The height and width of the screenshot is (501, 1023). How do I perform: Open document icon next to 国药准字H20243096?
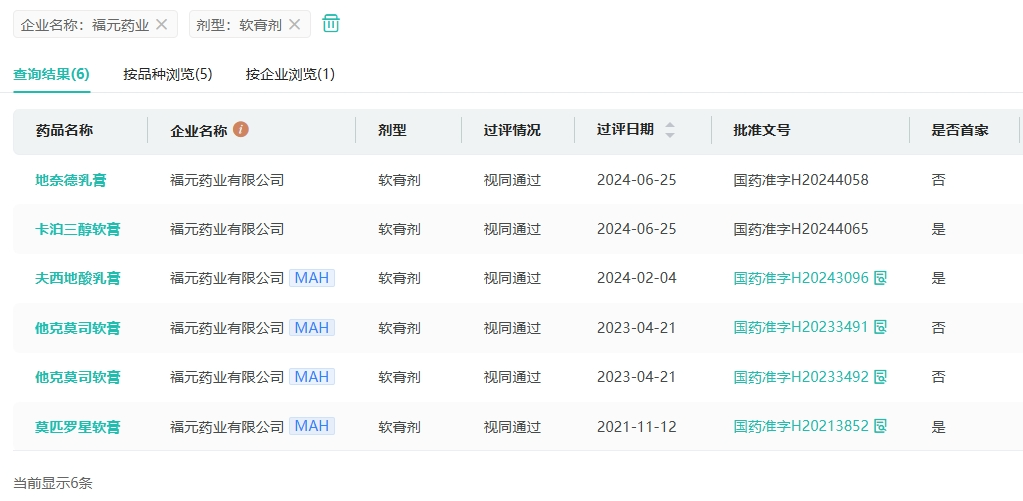[881, 278]
